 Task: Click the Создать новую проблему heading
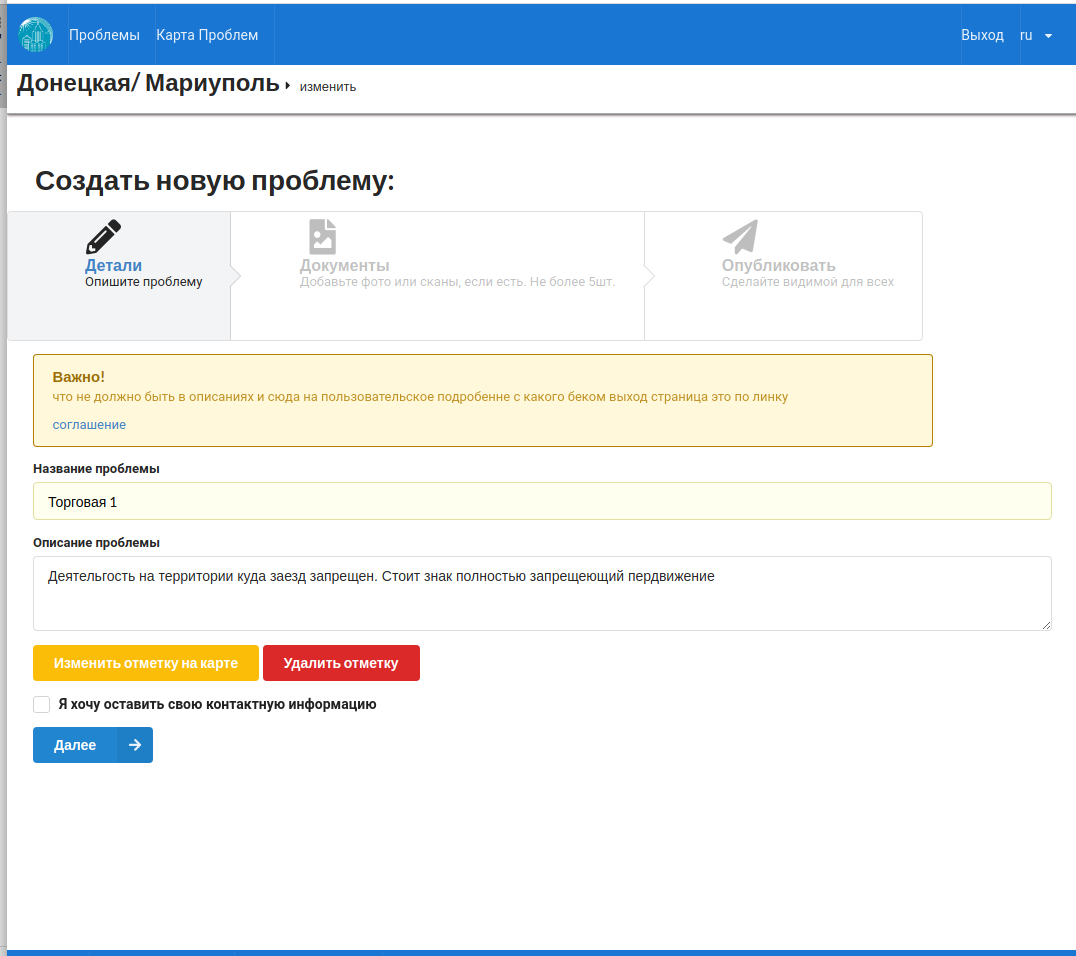pyautogui.click(x=215, y=180)
